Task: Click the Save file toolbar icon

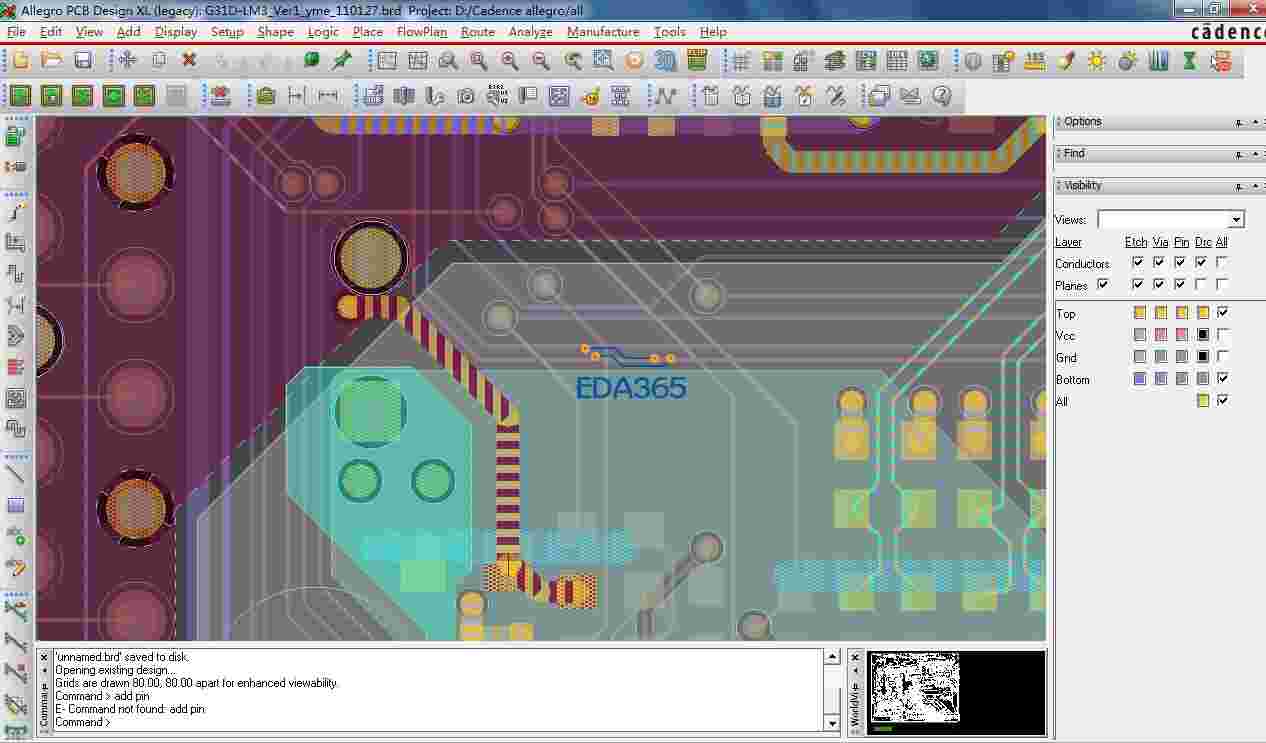Action: click(x=83, y=61)
